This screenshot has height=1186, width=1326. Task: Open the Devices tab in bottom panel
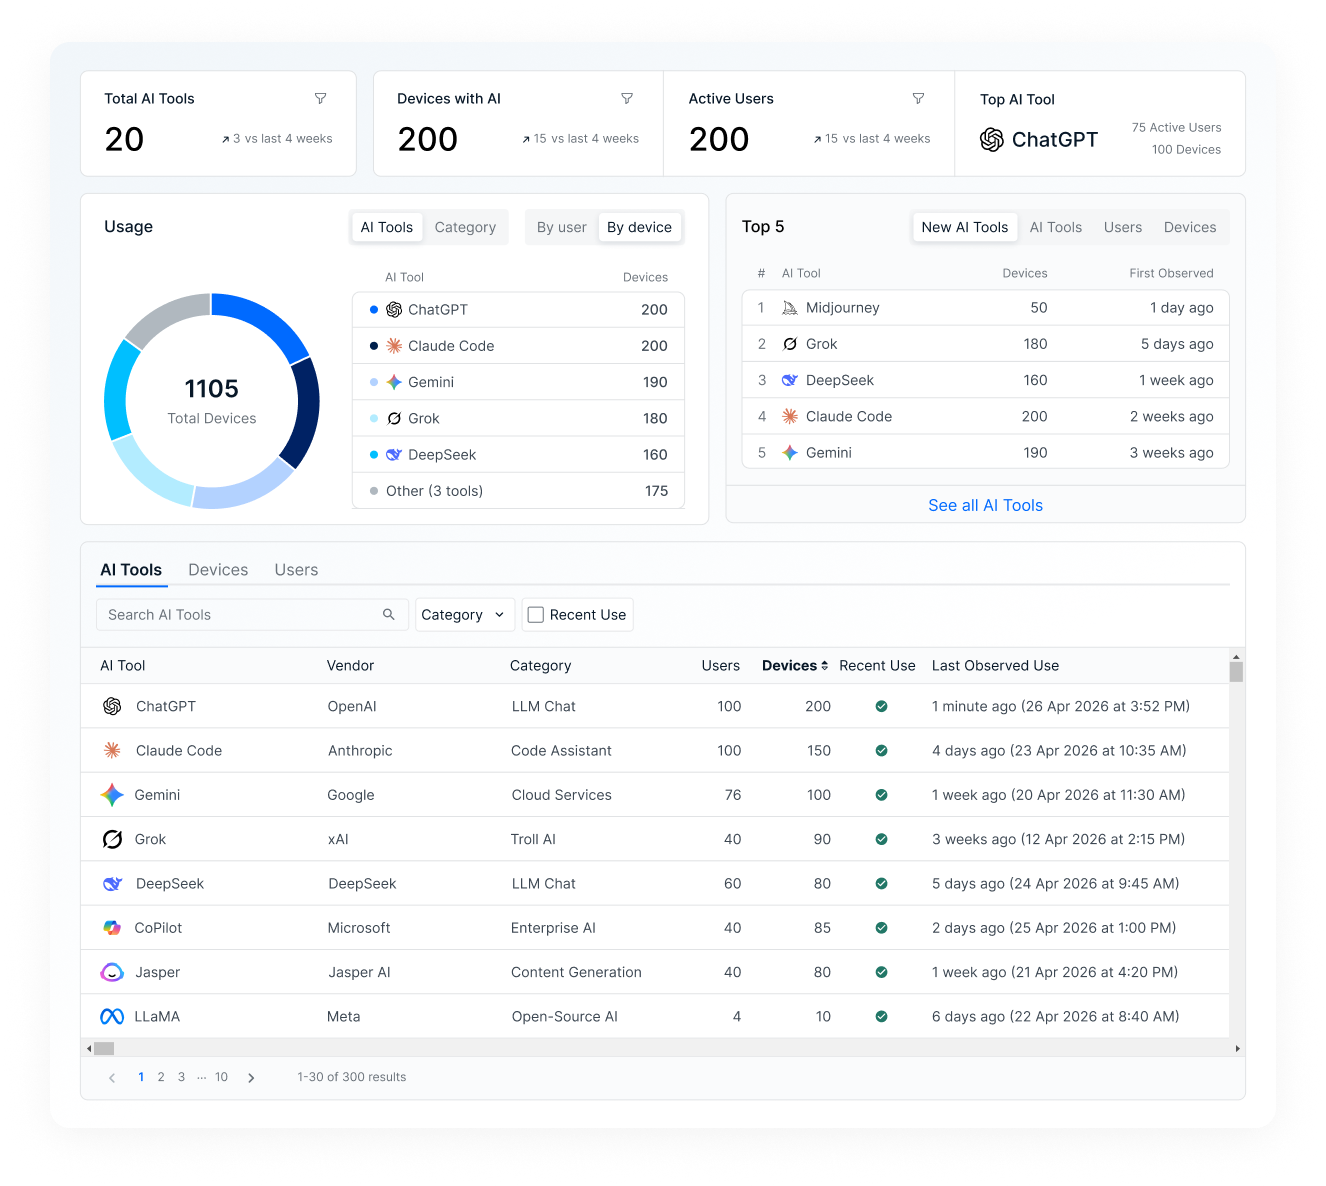pyautogui.click(x=218, y=570)
